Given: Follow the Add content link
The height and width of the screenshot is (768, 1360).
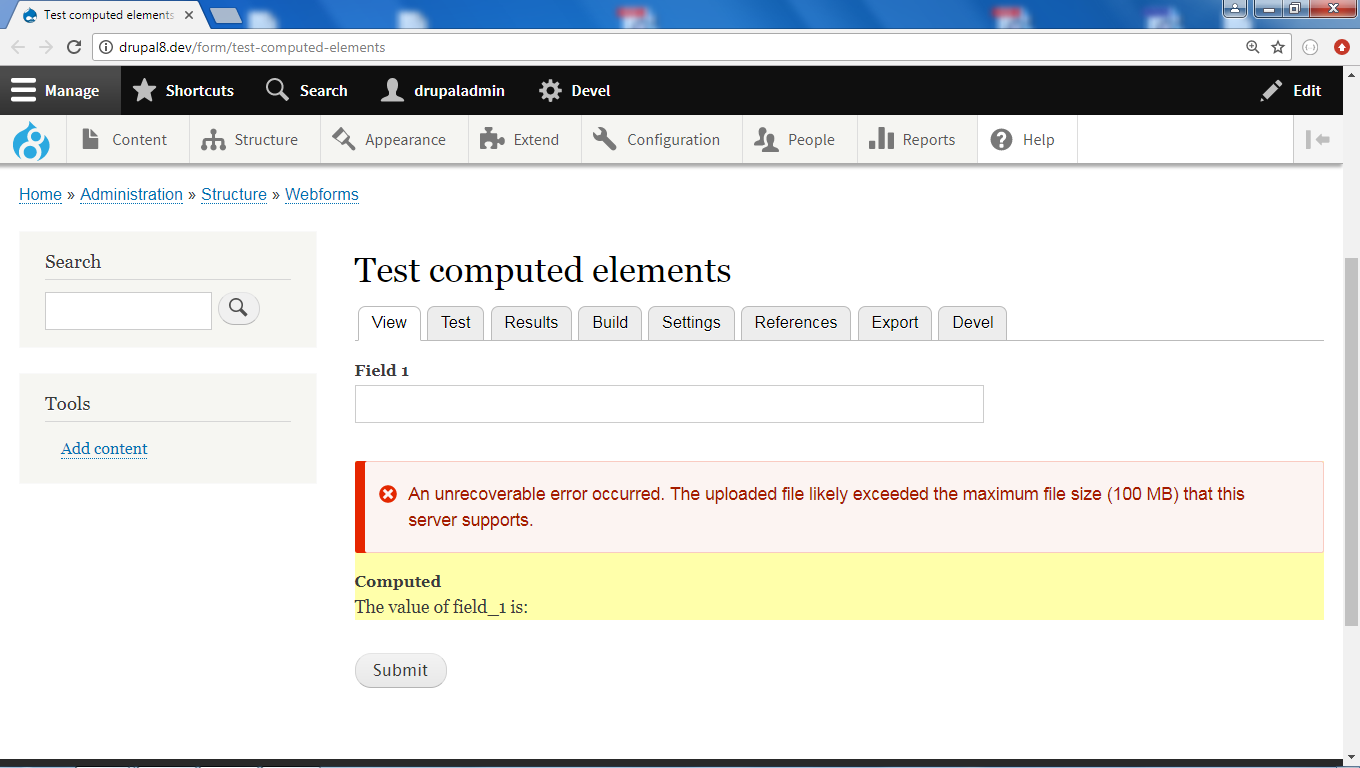Looking at the screenshot, I should pos(104,448).
